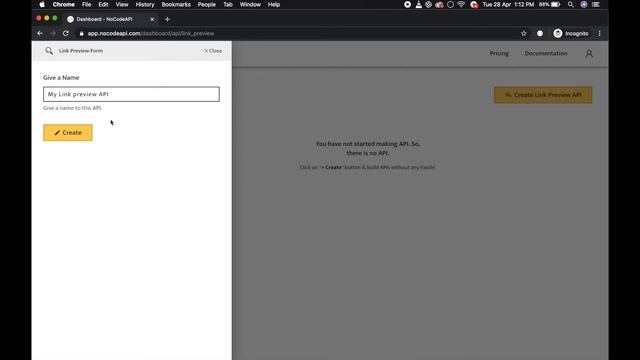Open the Notification Center list icon
This screenshot has height=360, width=640.
tap(596, 4)
